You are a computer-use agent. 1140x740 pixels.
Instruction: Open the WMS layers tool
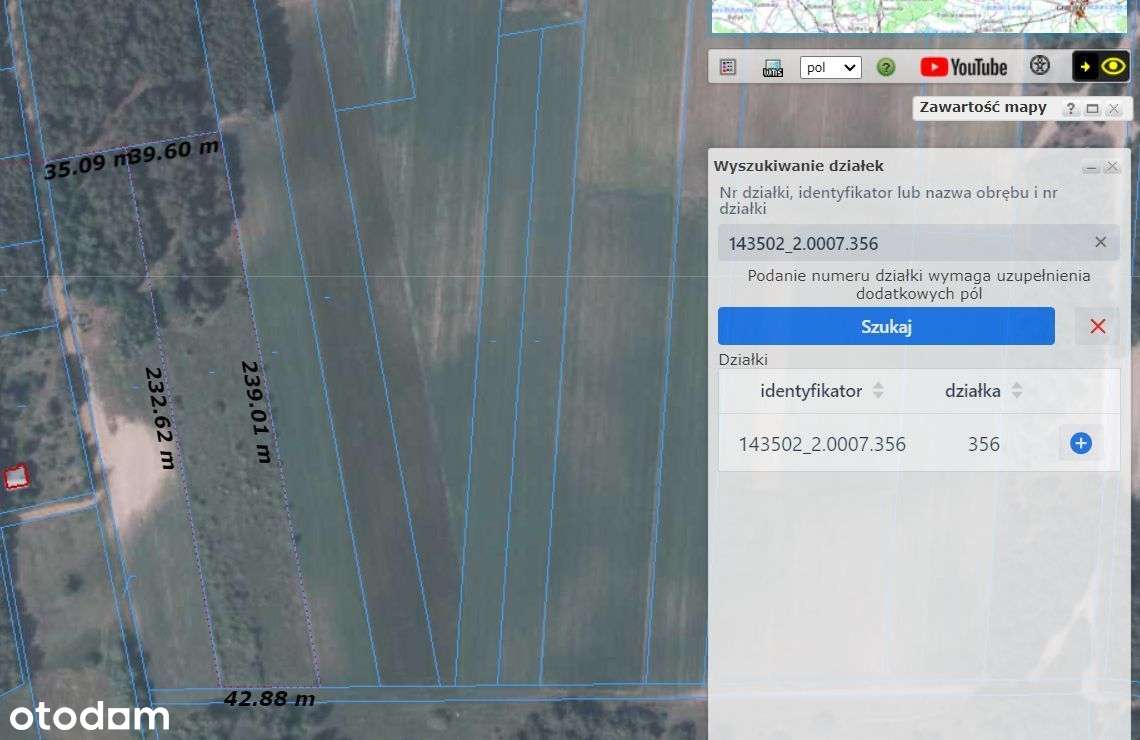[x=772, y=68]
